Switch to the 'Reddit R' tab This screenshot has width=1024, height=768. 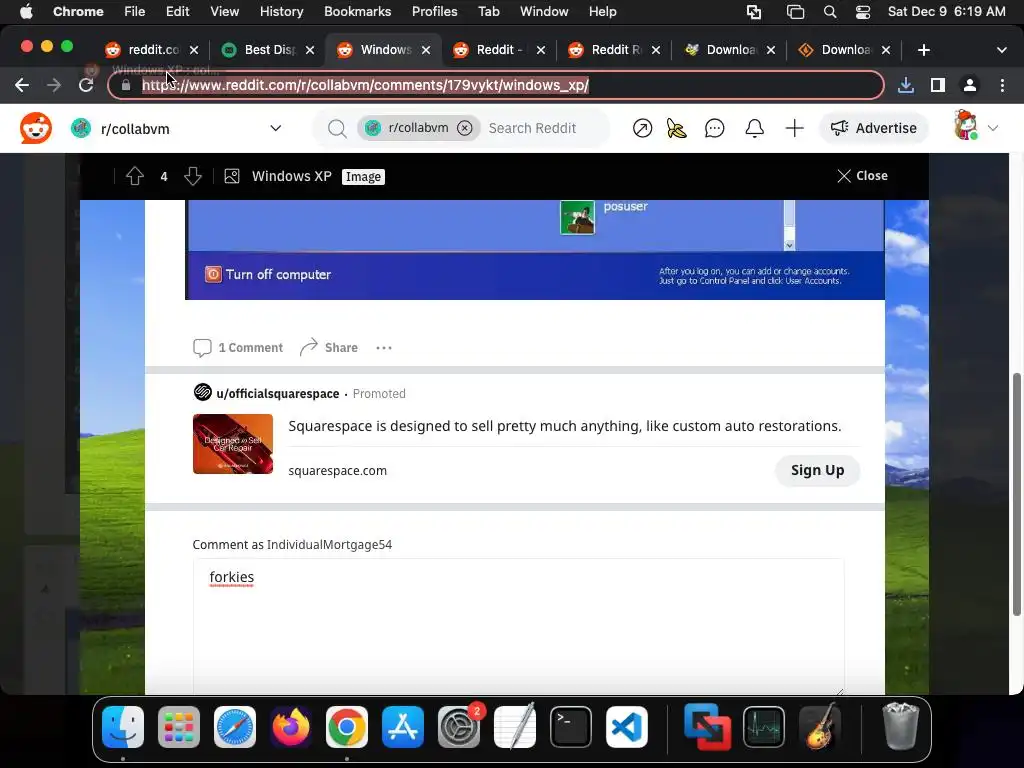(x=614, y=50)
